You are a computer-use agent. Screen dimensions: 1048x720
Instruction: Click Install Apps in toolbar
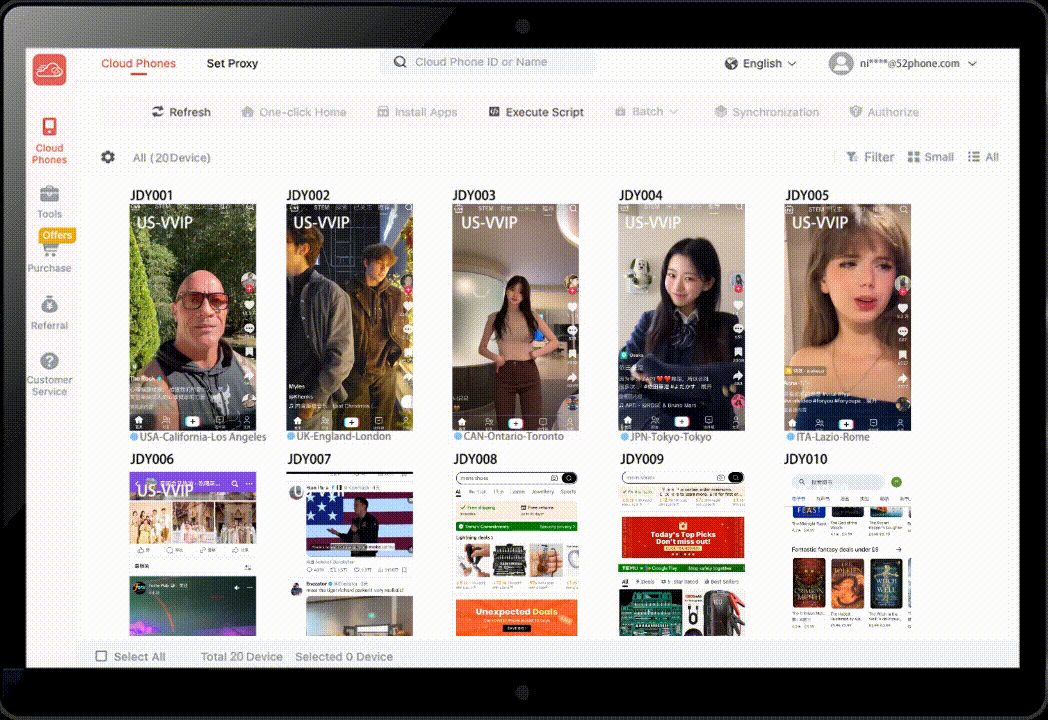click(x=417, y=112)
